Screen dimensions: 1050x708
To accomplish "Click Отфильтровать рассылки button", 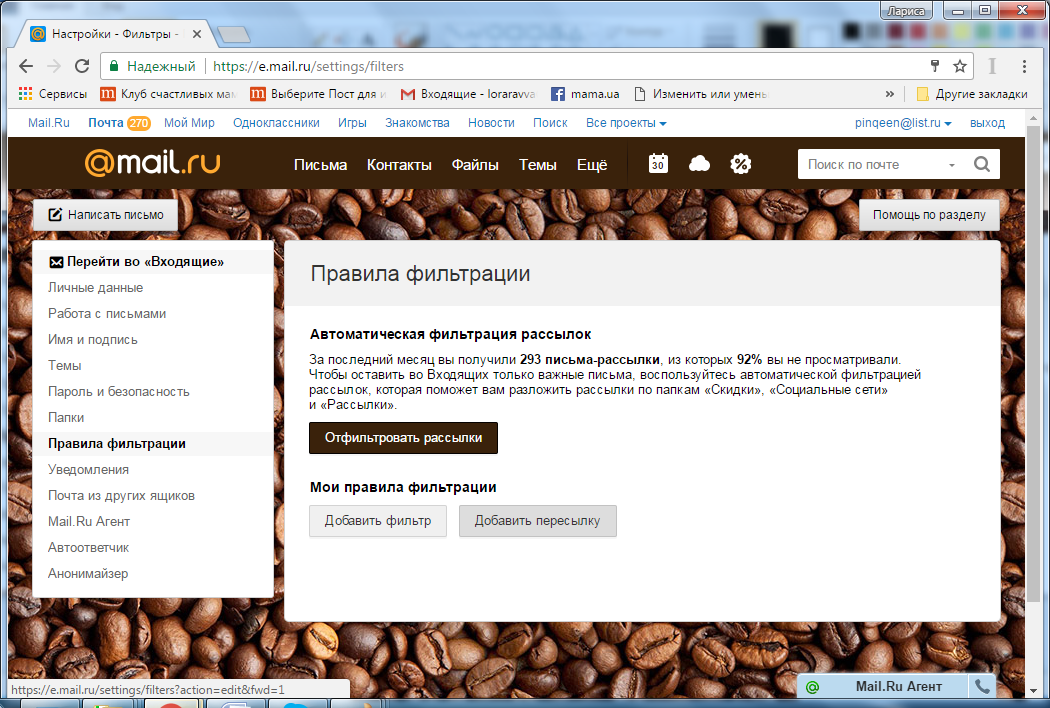I will point(403,438).
